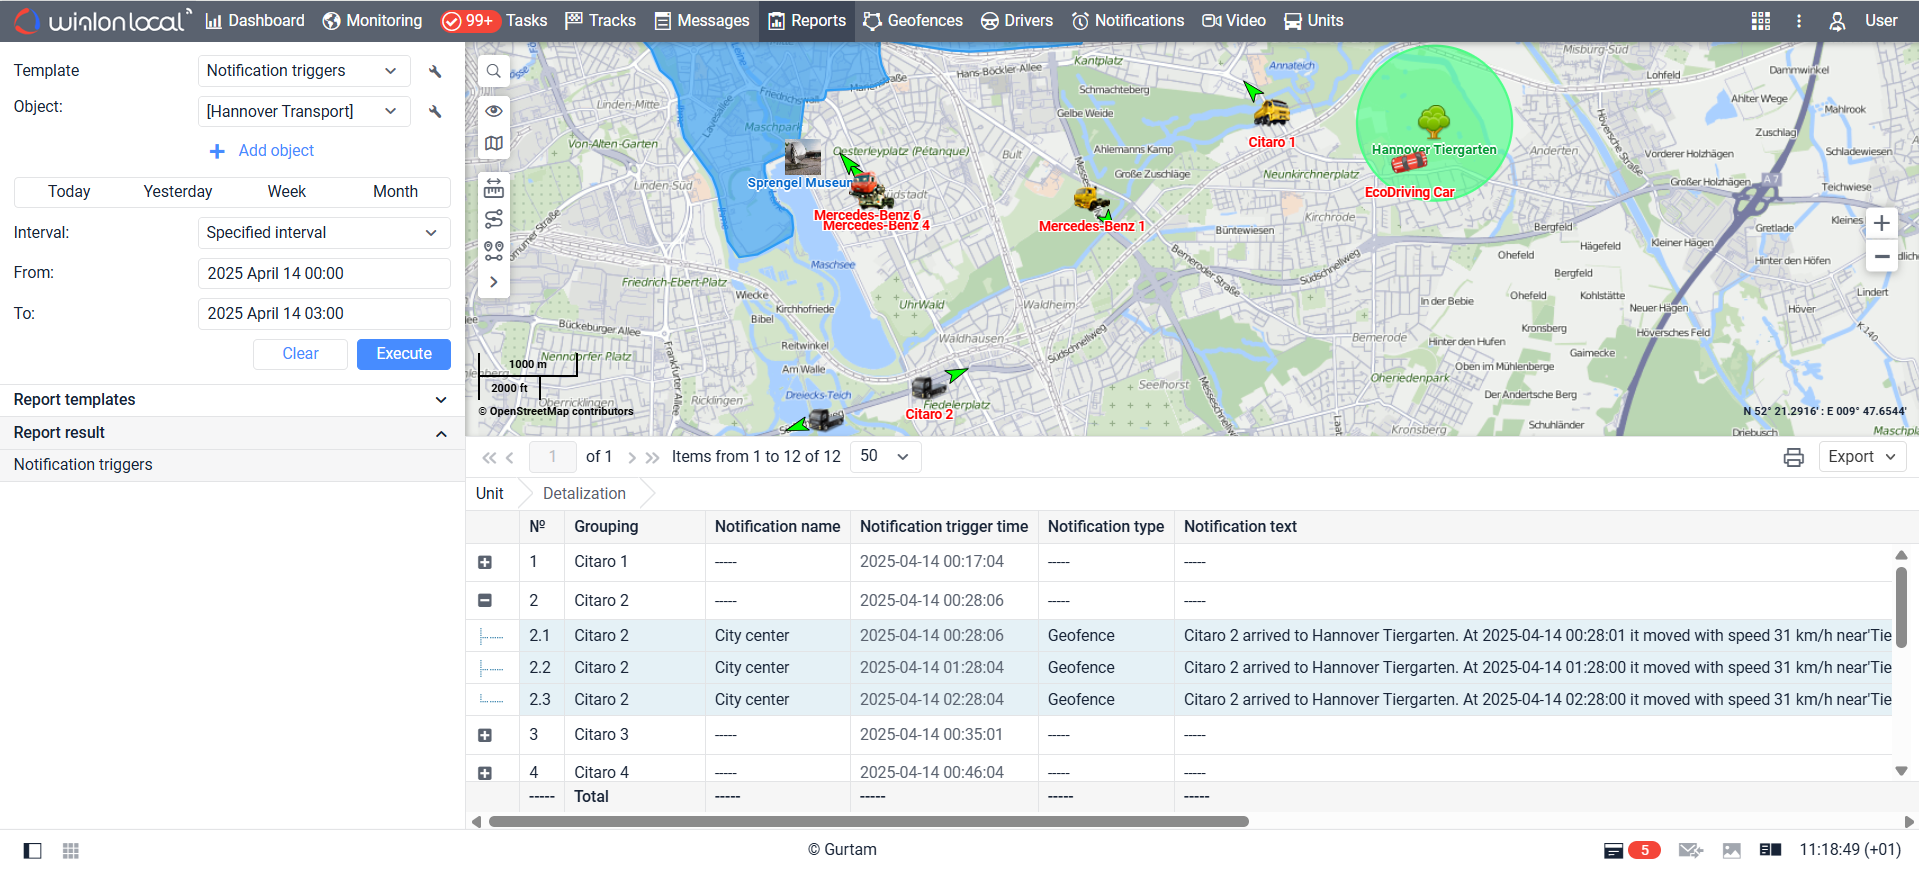Zoom in the map with plus button
The width and height of the screenshot is (1919, 870).
coord(1881,223)
